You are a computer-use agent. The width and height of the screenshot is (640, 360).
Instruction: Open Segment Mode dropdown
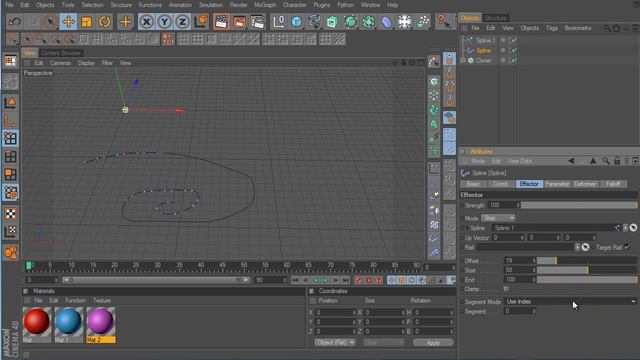click(570, 302)
